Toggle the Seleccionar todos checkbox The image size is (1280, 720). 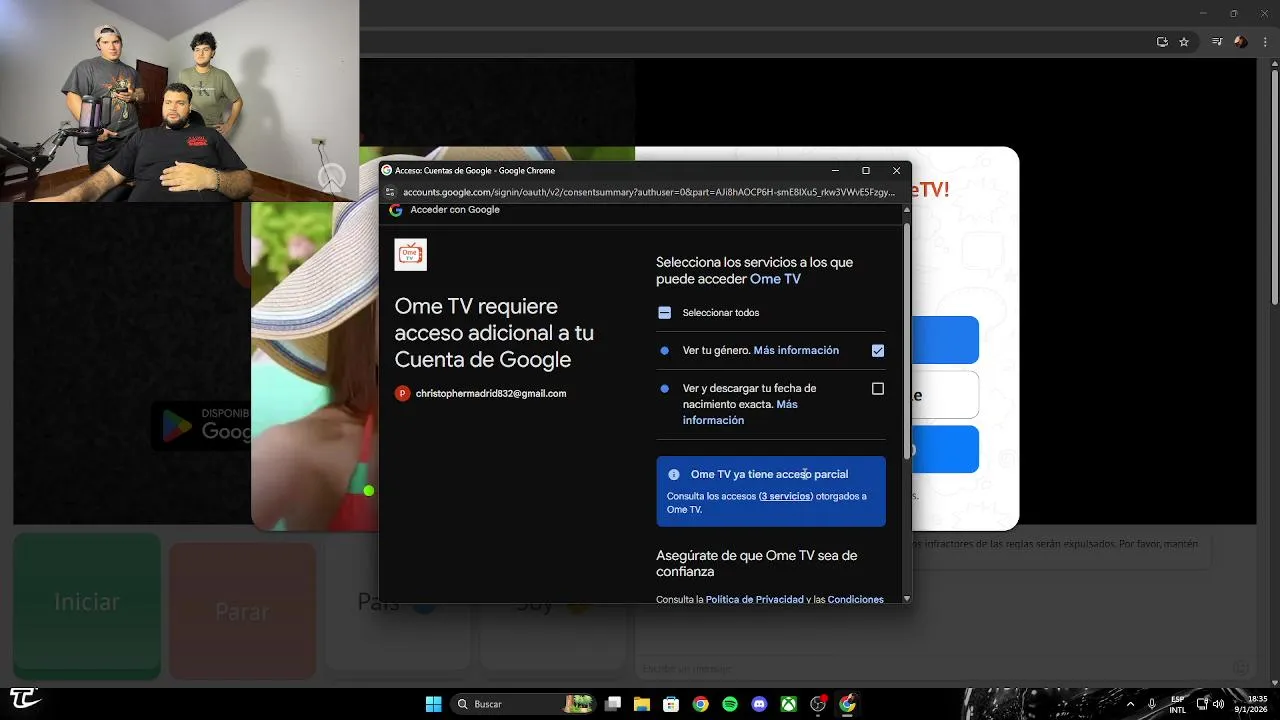665,313
